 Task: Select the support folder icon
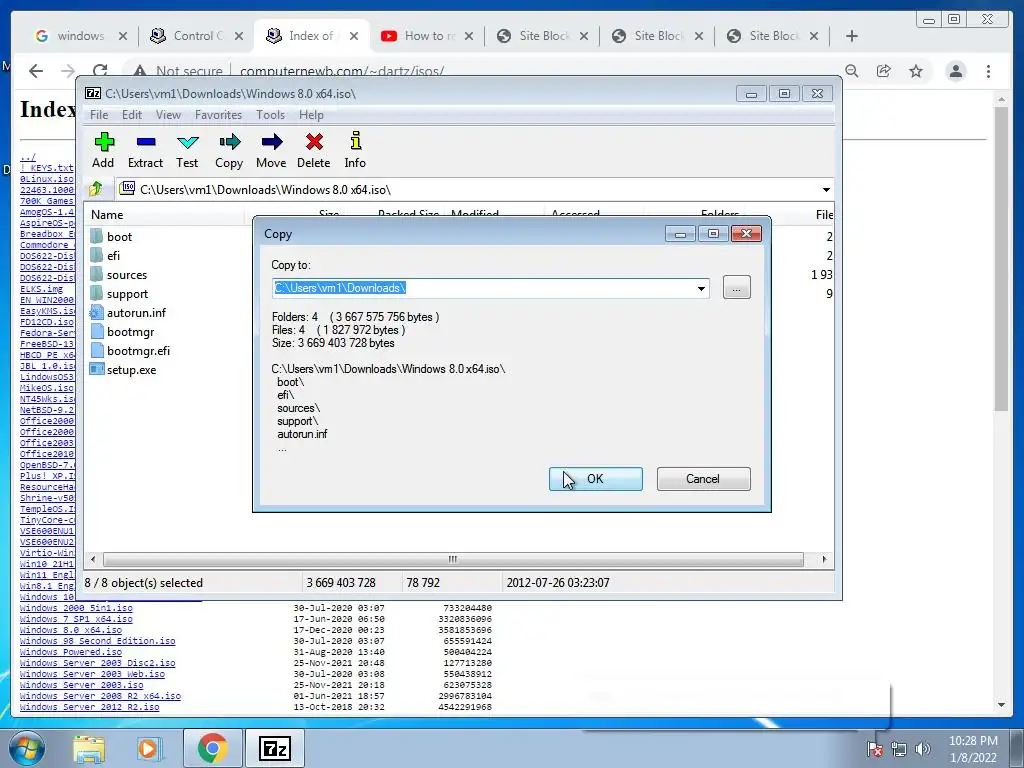coord(97,293)
